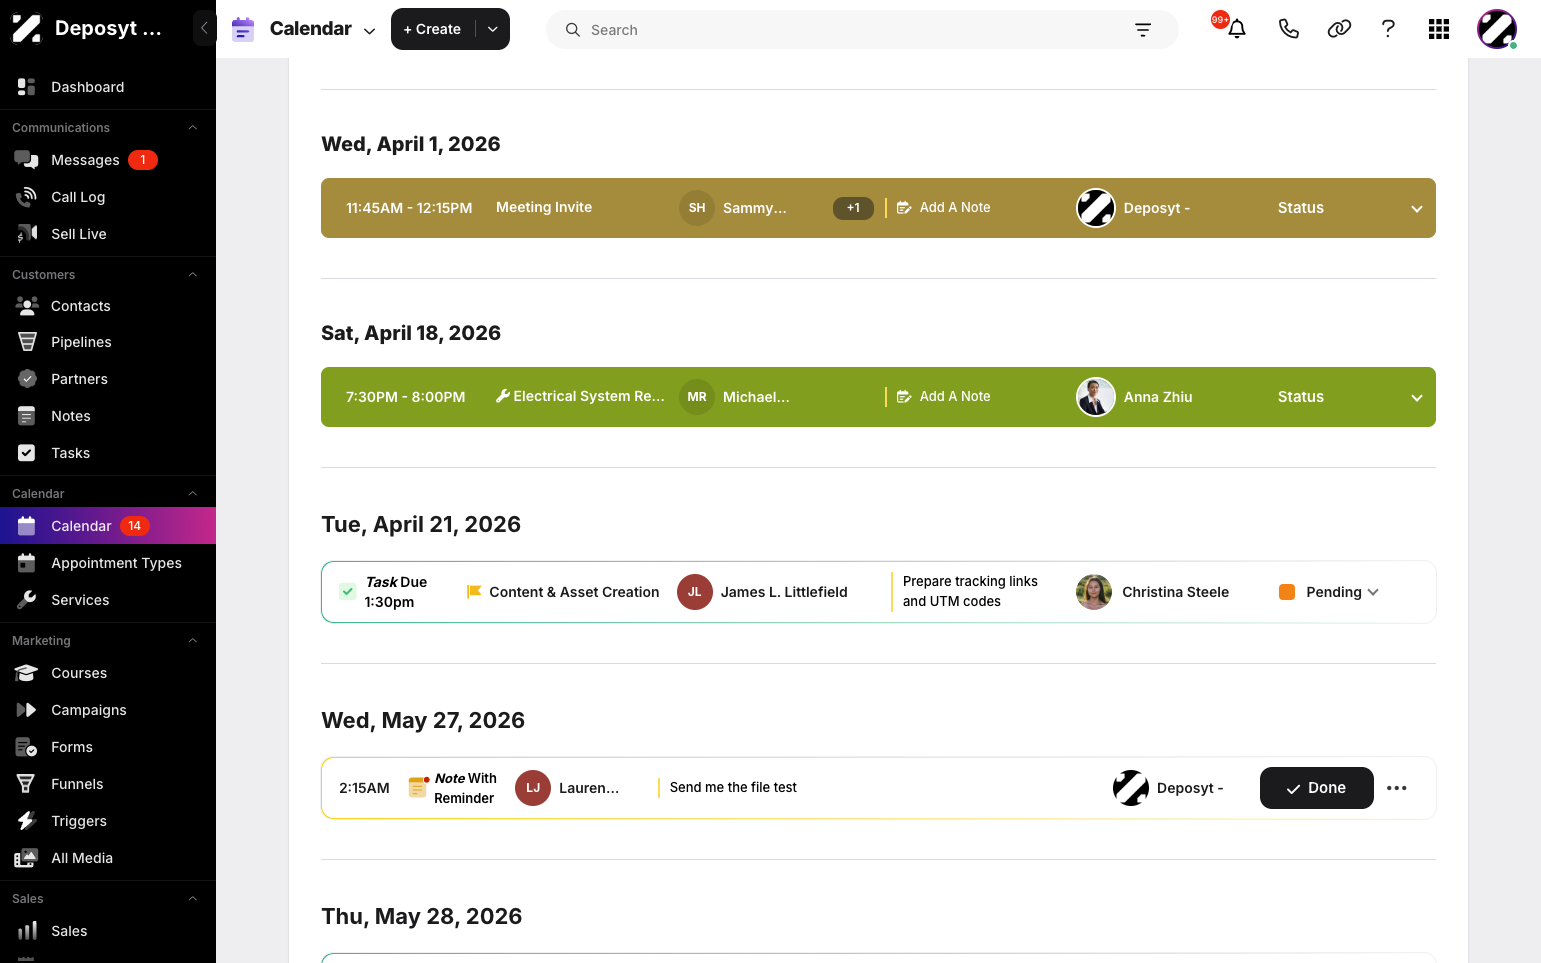The height and width of the screenshot is (963, 1541).
Task: Click the Deposyt logo in sidebar
Action: 26,28
